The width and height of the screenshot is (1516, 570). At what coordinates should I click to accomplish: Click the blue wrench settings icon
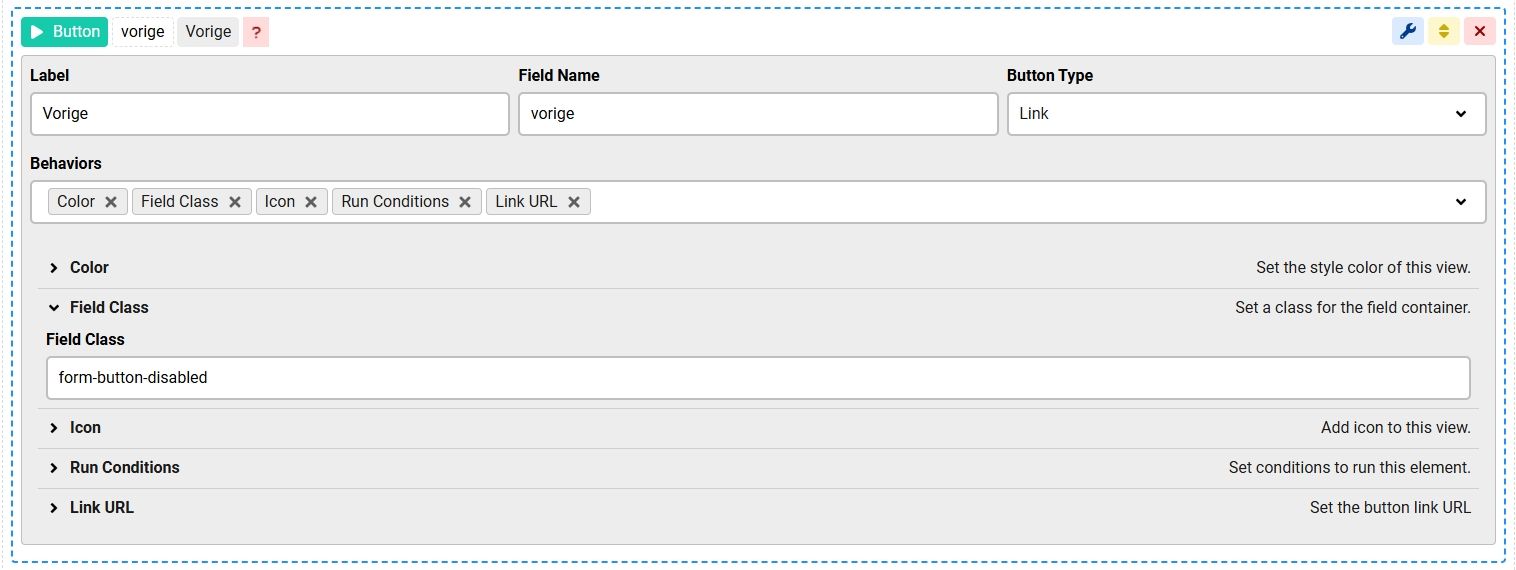(1407, 31)
